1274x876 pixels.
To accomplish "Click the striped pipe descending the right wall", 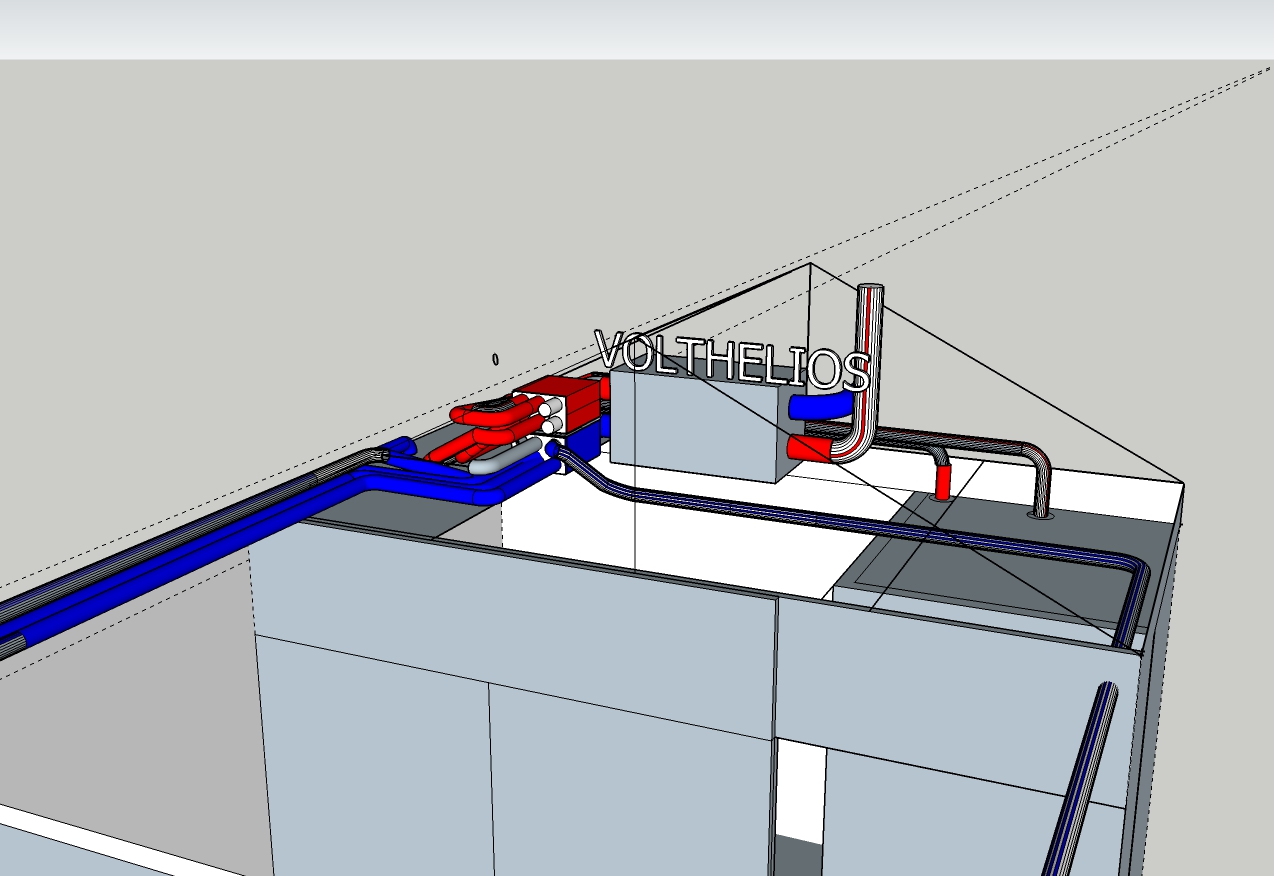I will point(1080,780).
